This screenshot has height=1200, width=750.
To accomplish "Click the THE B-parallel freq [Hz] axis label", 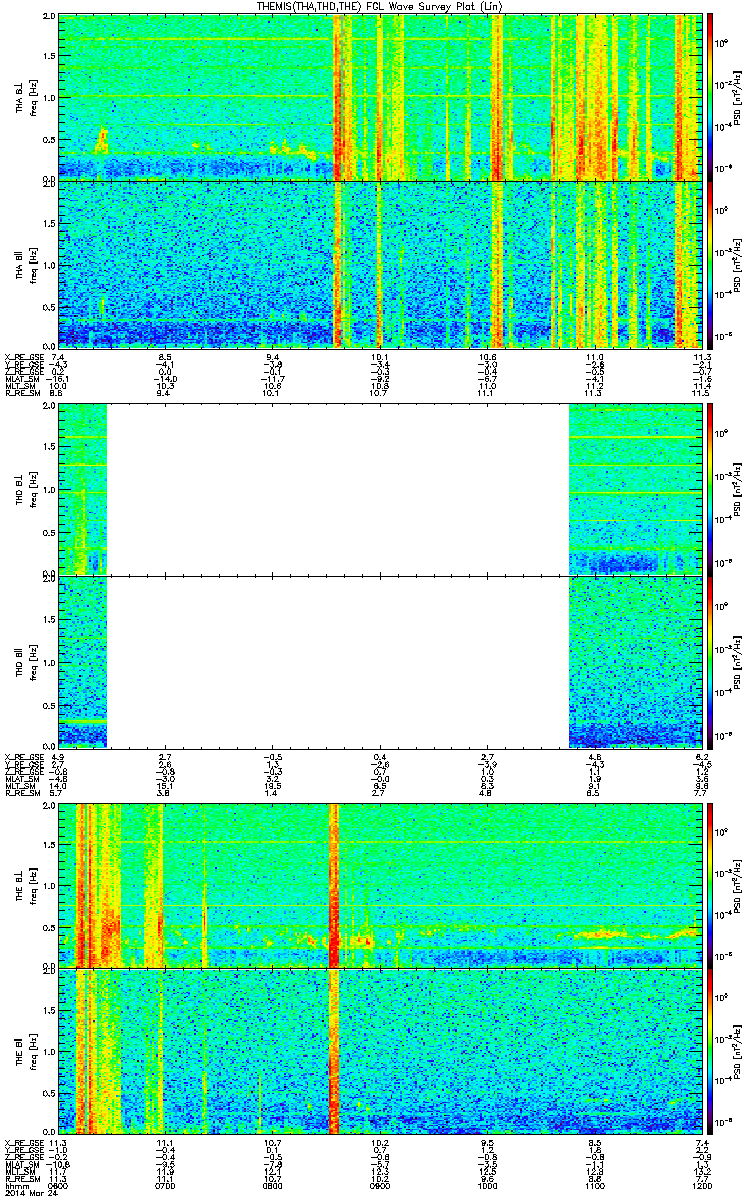I will 32,1053.
